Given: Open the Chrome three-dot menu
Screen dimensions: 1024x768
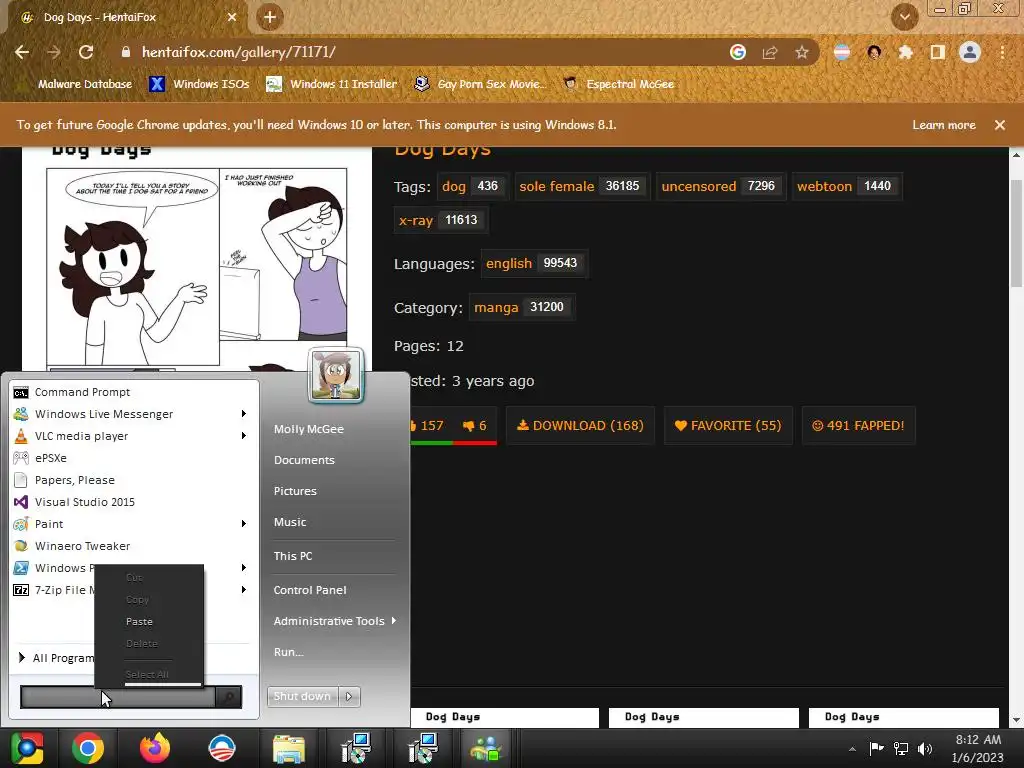Looking at the screenshot, I should (1002, 52).
